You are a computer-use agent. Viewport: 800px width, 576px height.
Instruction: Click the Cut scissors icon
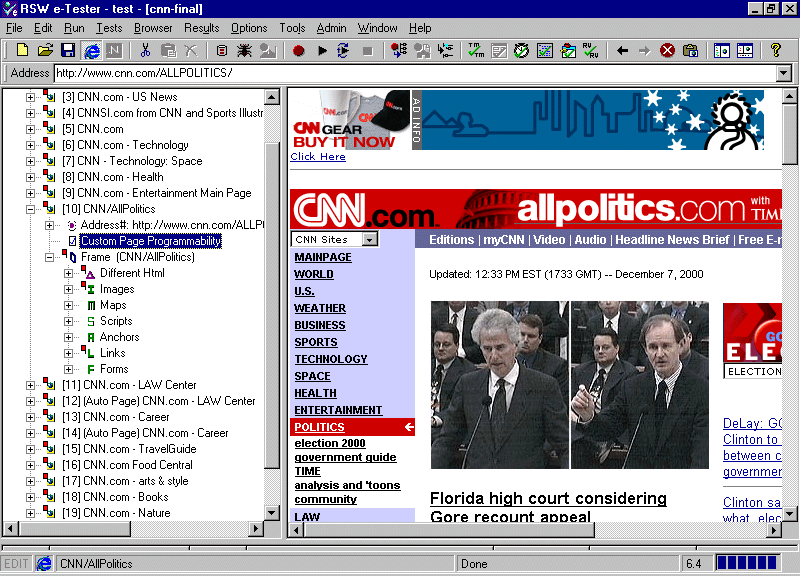pyautogui.click(x=145, y=50)
